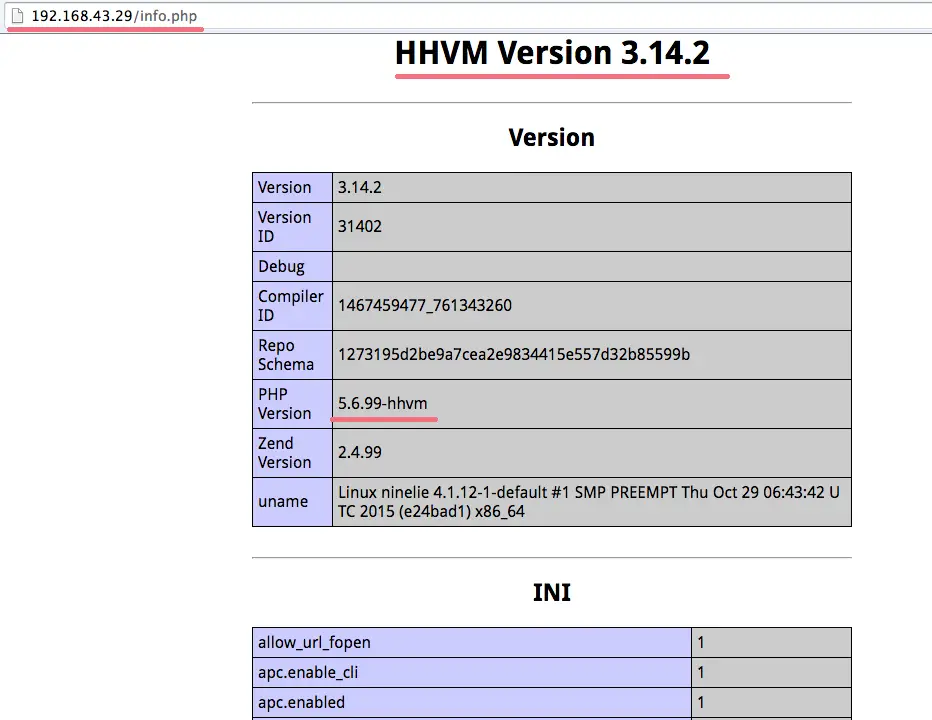Viewport: 932px width, 720px height.
Task: Click the address bar URL 192.168.43.29/info.php
Action: [x=114, y=15]
